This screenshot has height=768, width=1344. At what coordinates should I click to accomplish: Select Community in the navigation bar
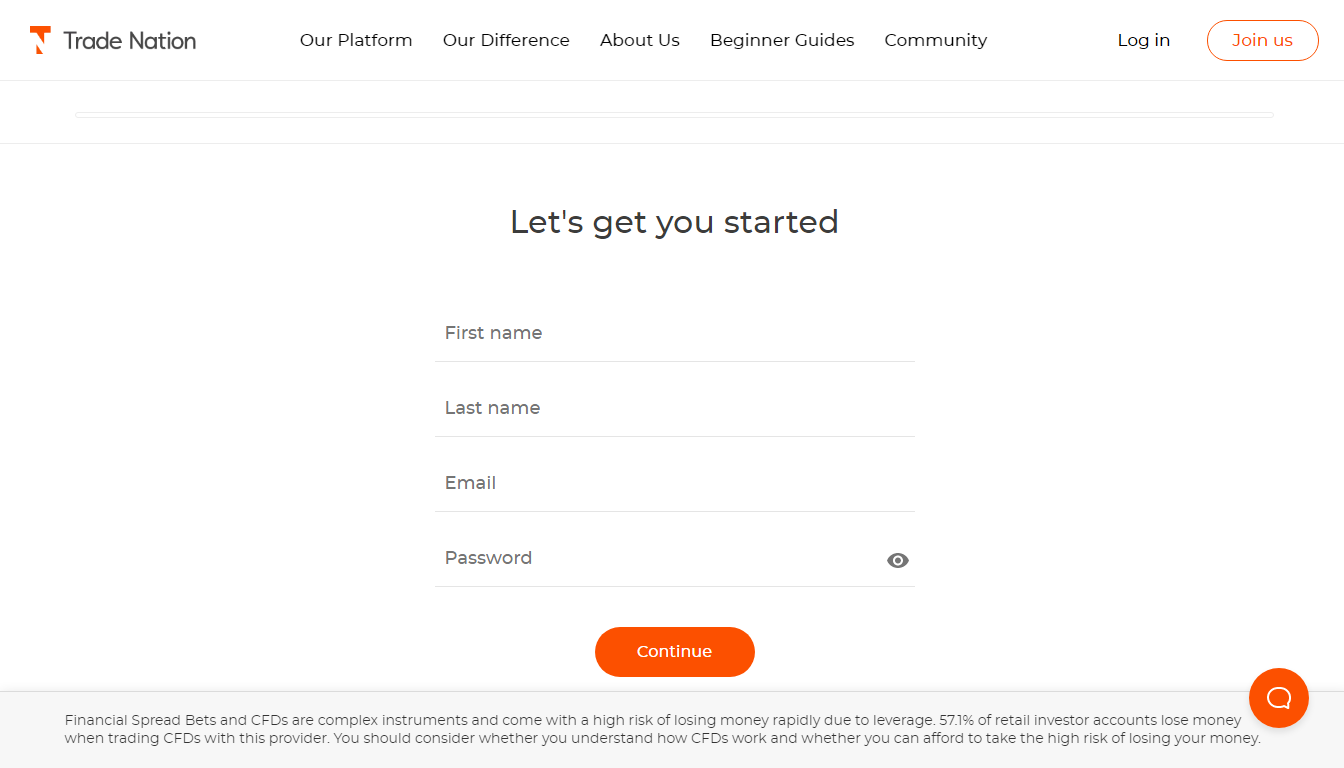(935, 41)
